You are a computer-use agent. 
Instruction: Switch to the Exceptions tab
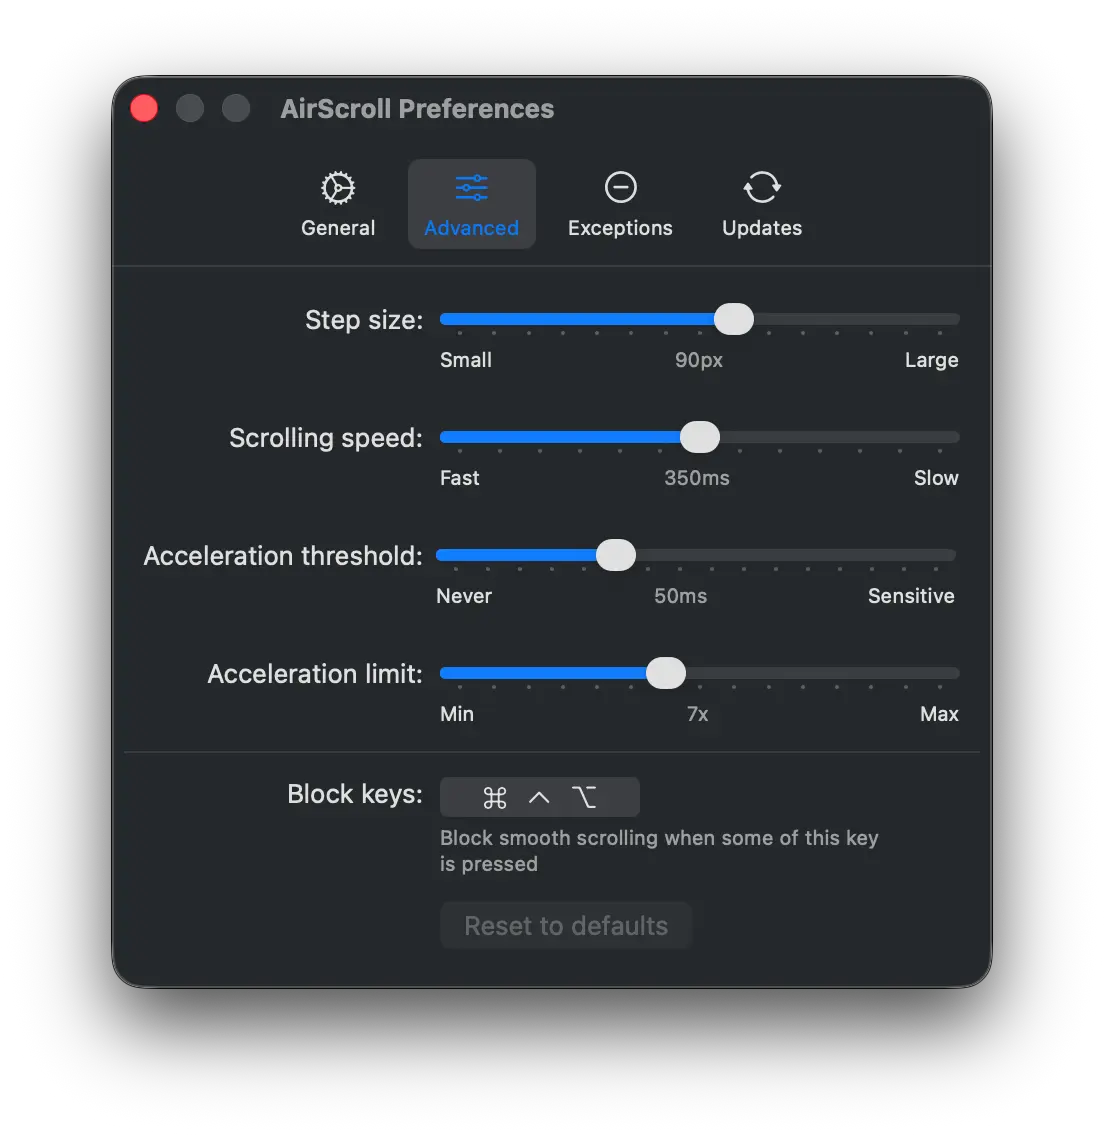click(620, 205)
